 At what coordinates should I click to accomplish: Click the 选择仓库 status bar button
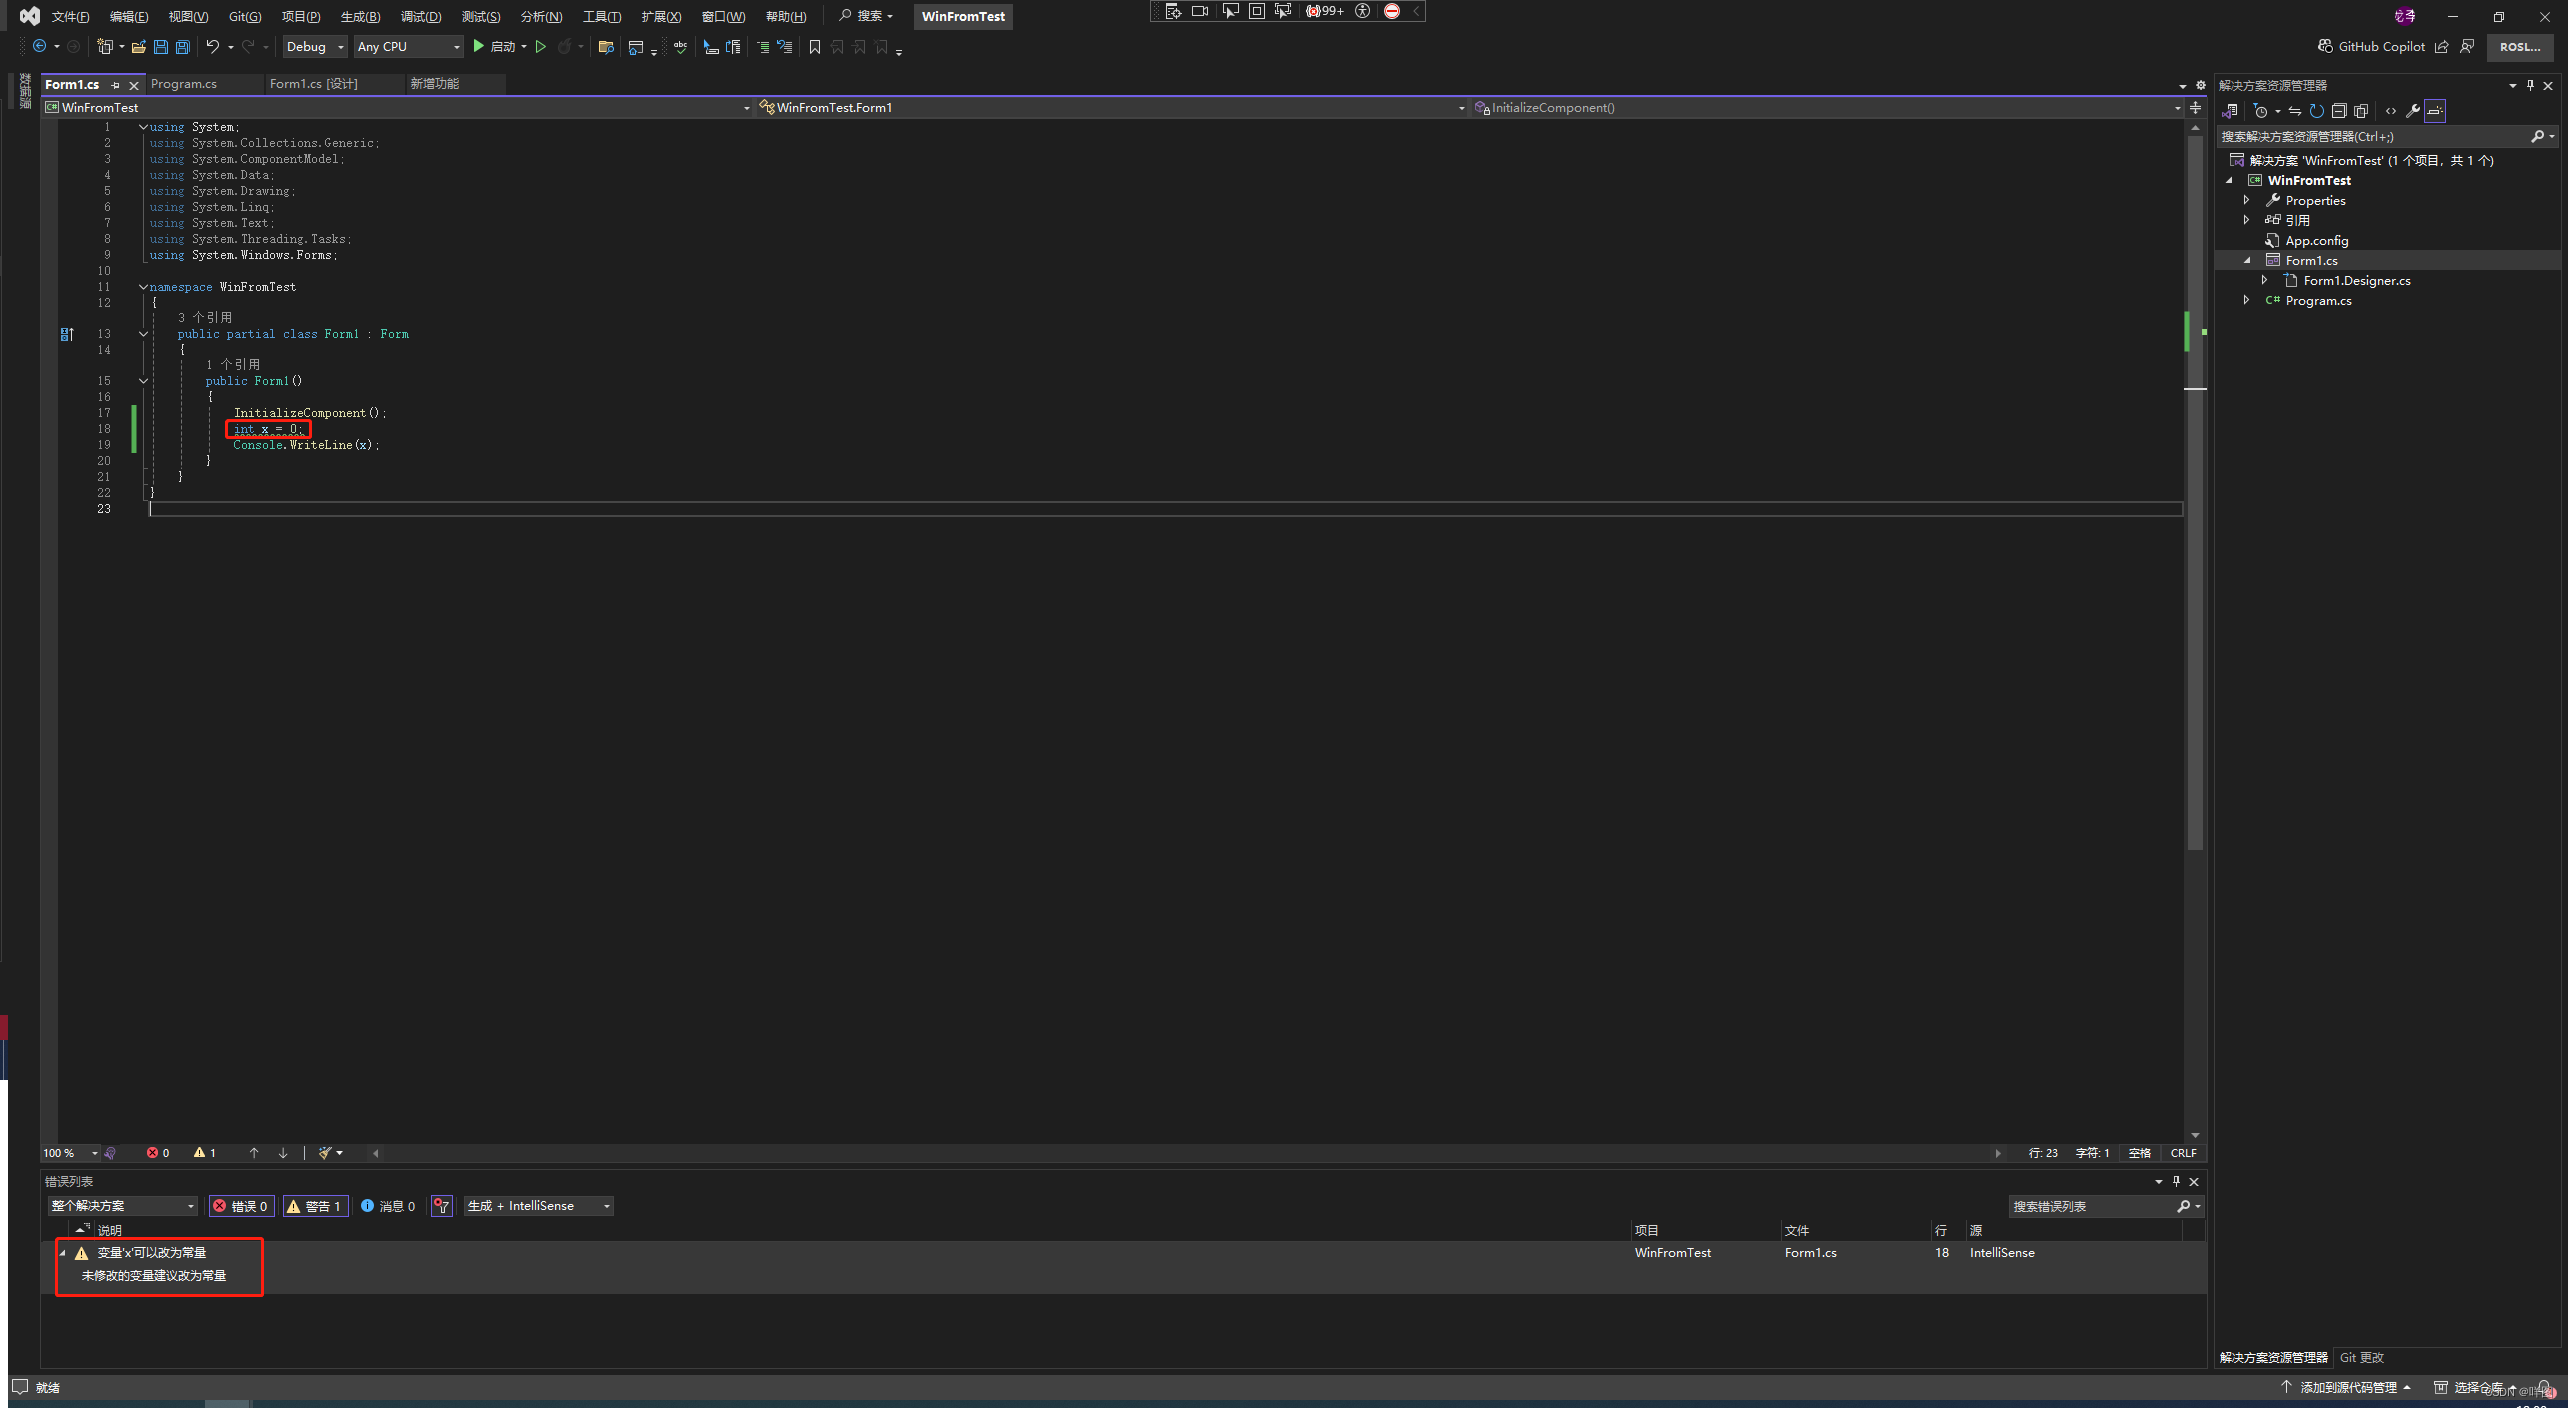click(2474, 1387)
